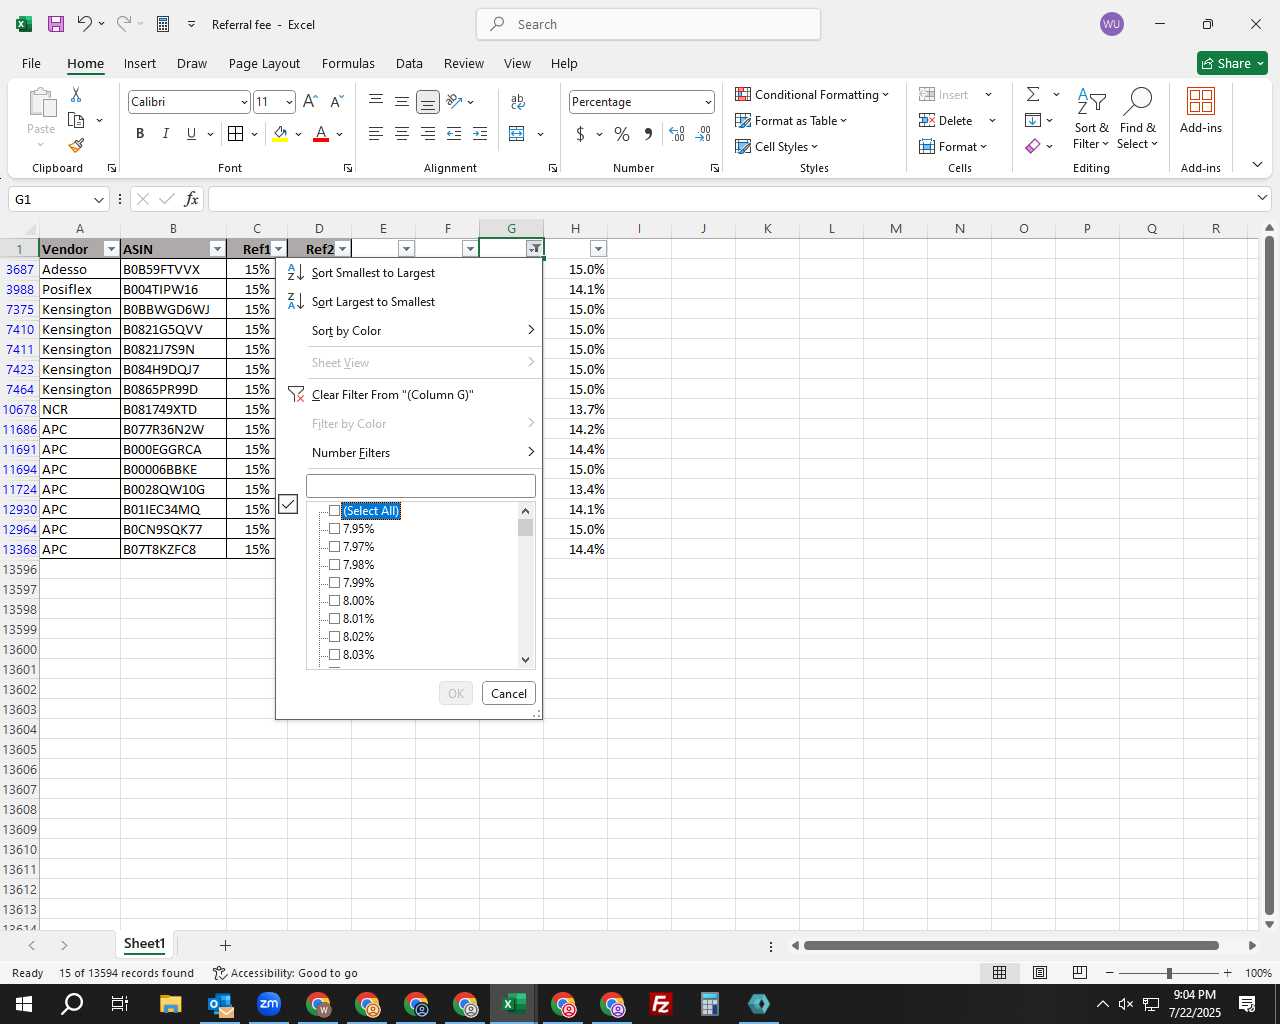Select the Sheet1 tab
Screen dimensions: 1280x1024
click(144, 944)
